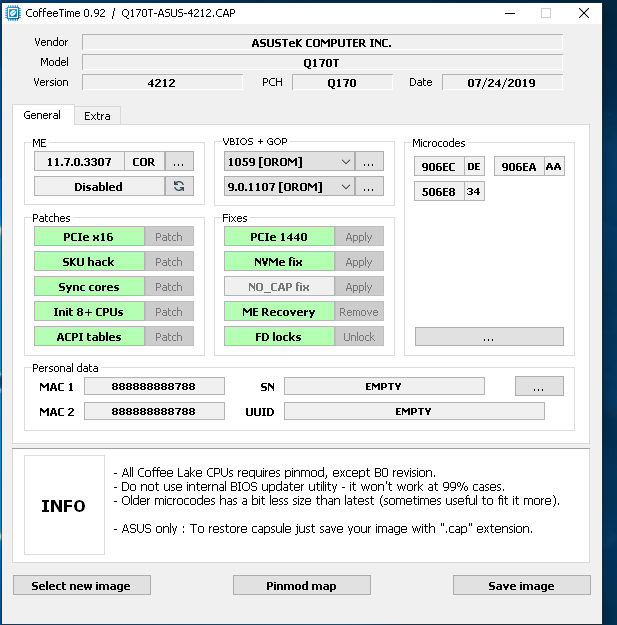617x625 pixels.
Task: Click the PCIe x16 patch status label
Action: (89, 237)
